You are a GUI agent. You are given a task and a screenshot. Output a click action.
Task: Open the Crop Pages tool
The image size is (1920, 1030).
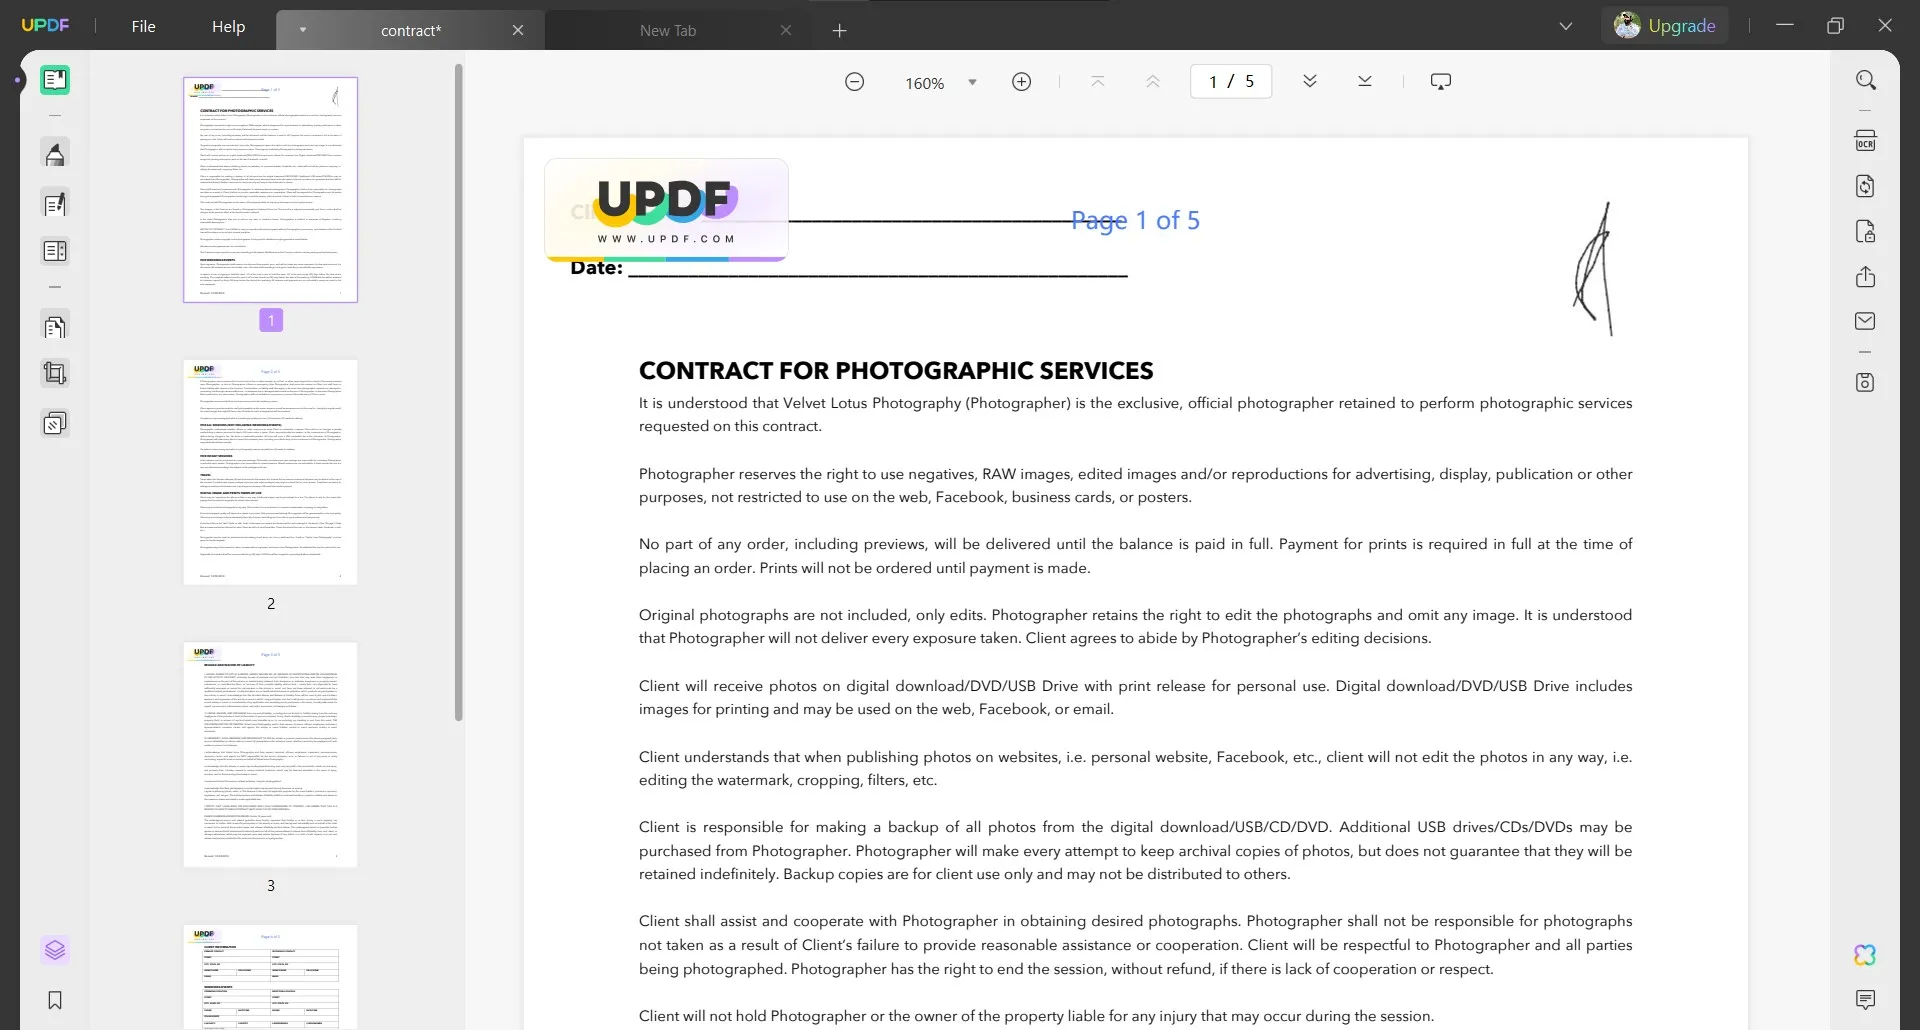(55, 374)
